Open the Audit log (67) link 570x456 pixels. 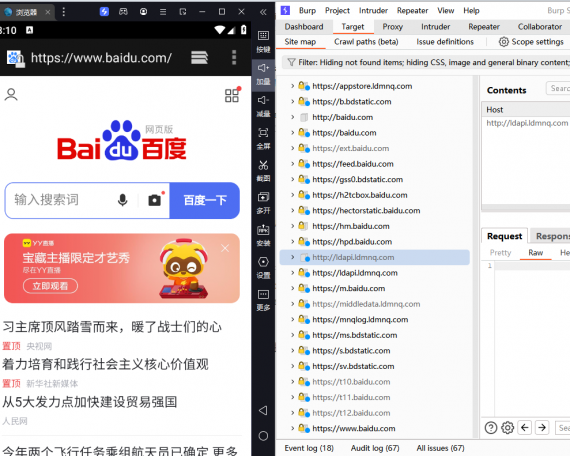[x=375, y=448]
